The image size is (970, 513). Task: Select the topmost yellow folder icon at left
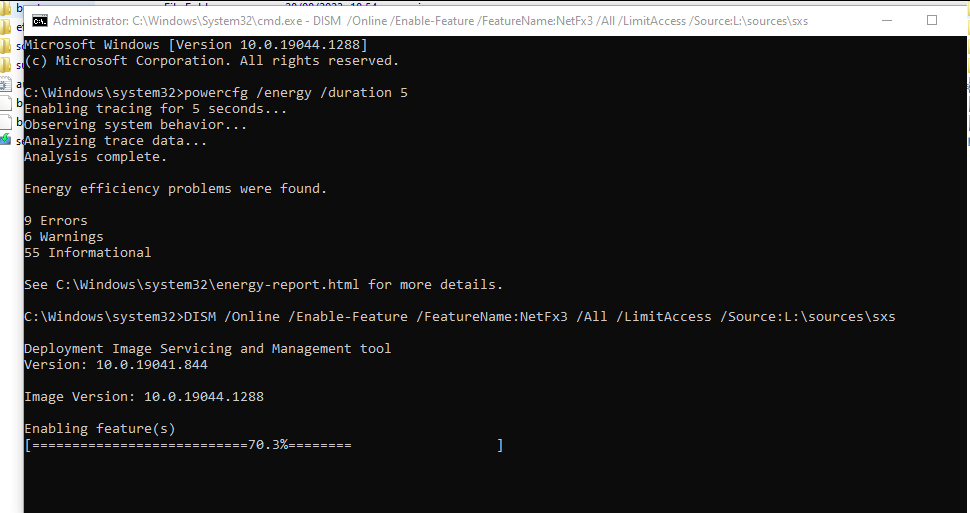(x=6, y=9)
